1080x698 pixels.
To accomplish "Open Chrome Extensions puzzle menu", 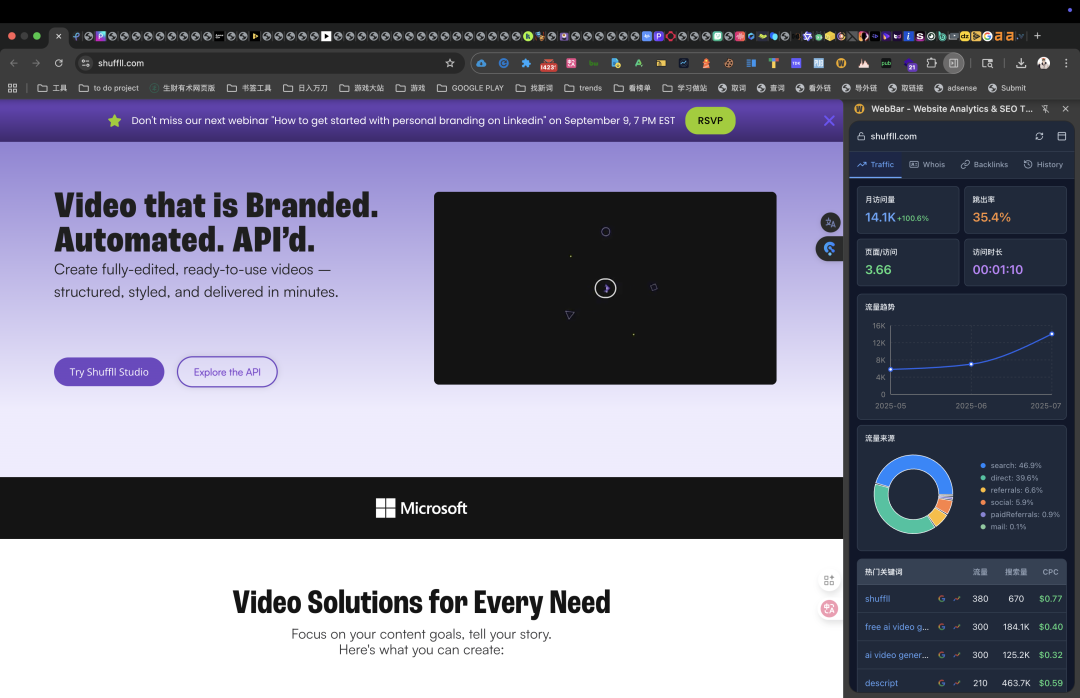I will point(931,63).
